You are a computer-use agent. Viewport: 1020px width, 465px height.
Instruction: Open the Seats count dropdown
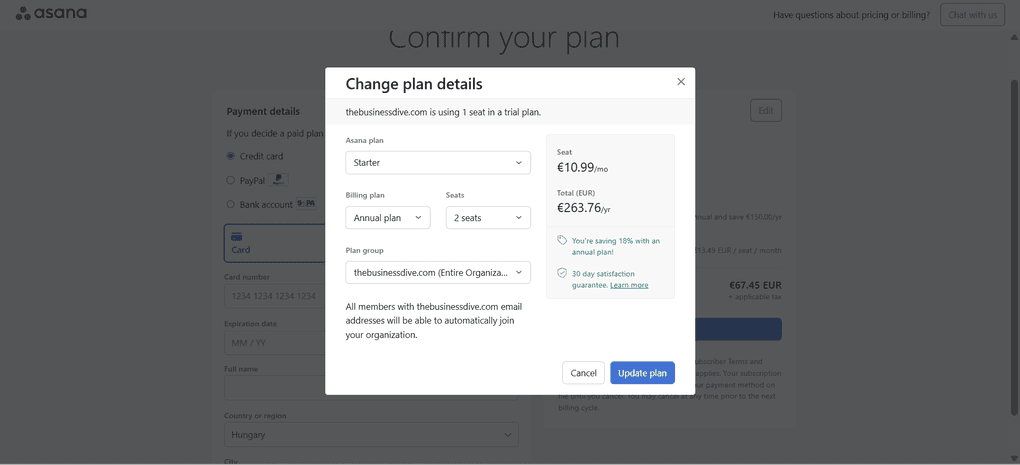[x=488, y=218]
